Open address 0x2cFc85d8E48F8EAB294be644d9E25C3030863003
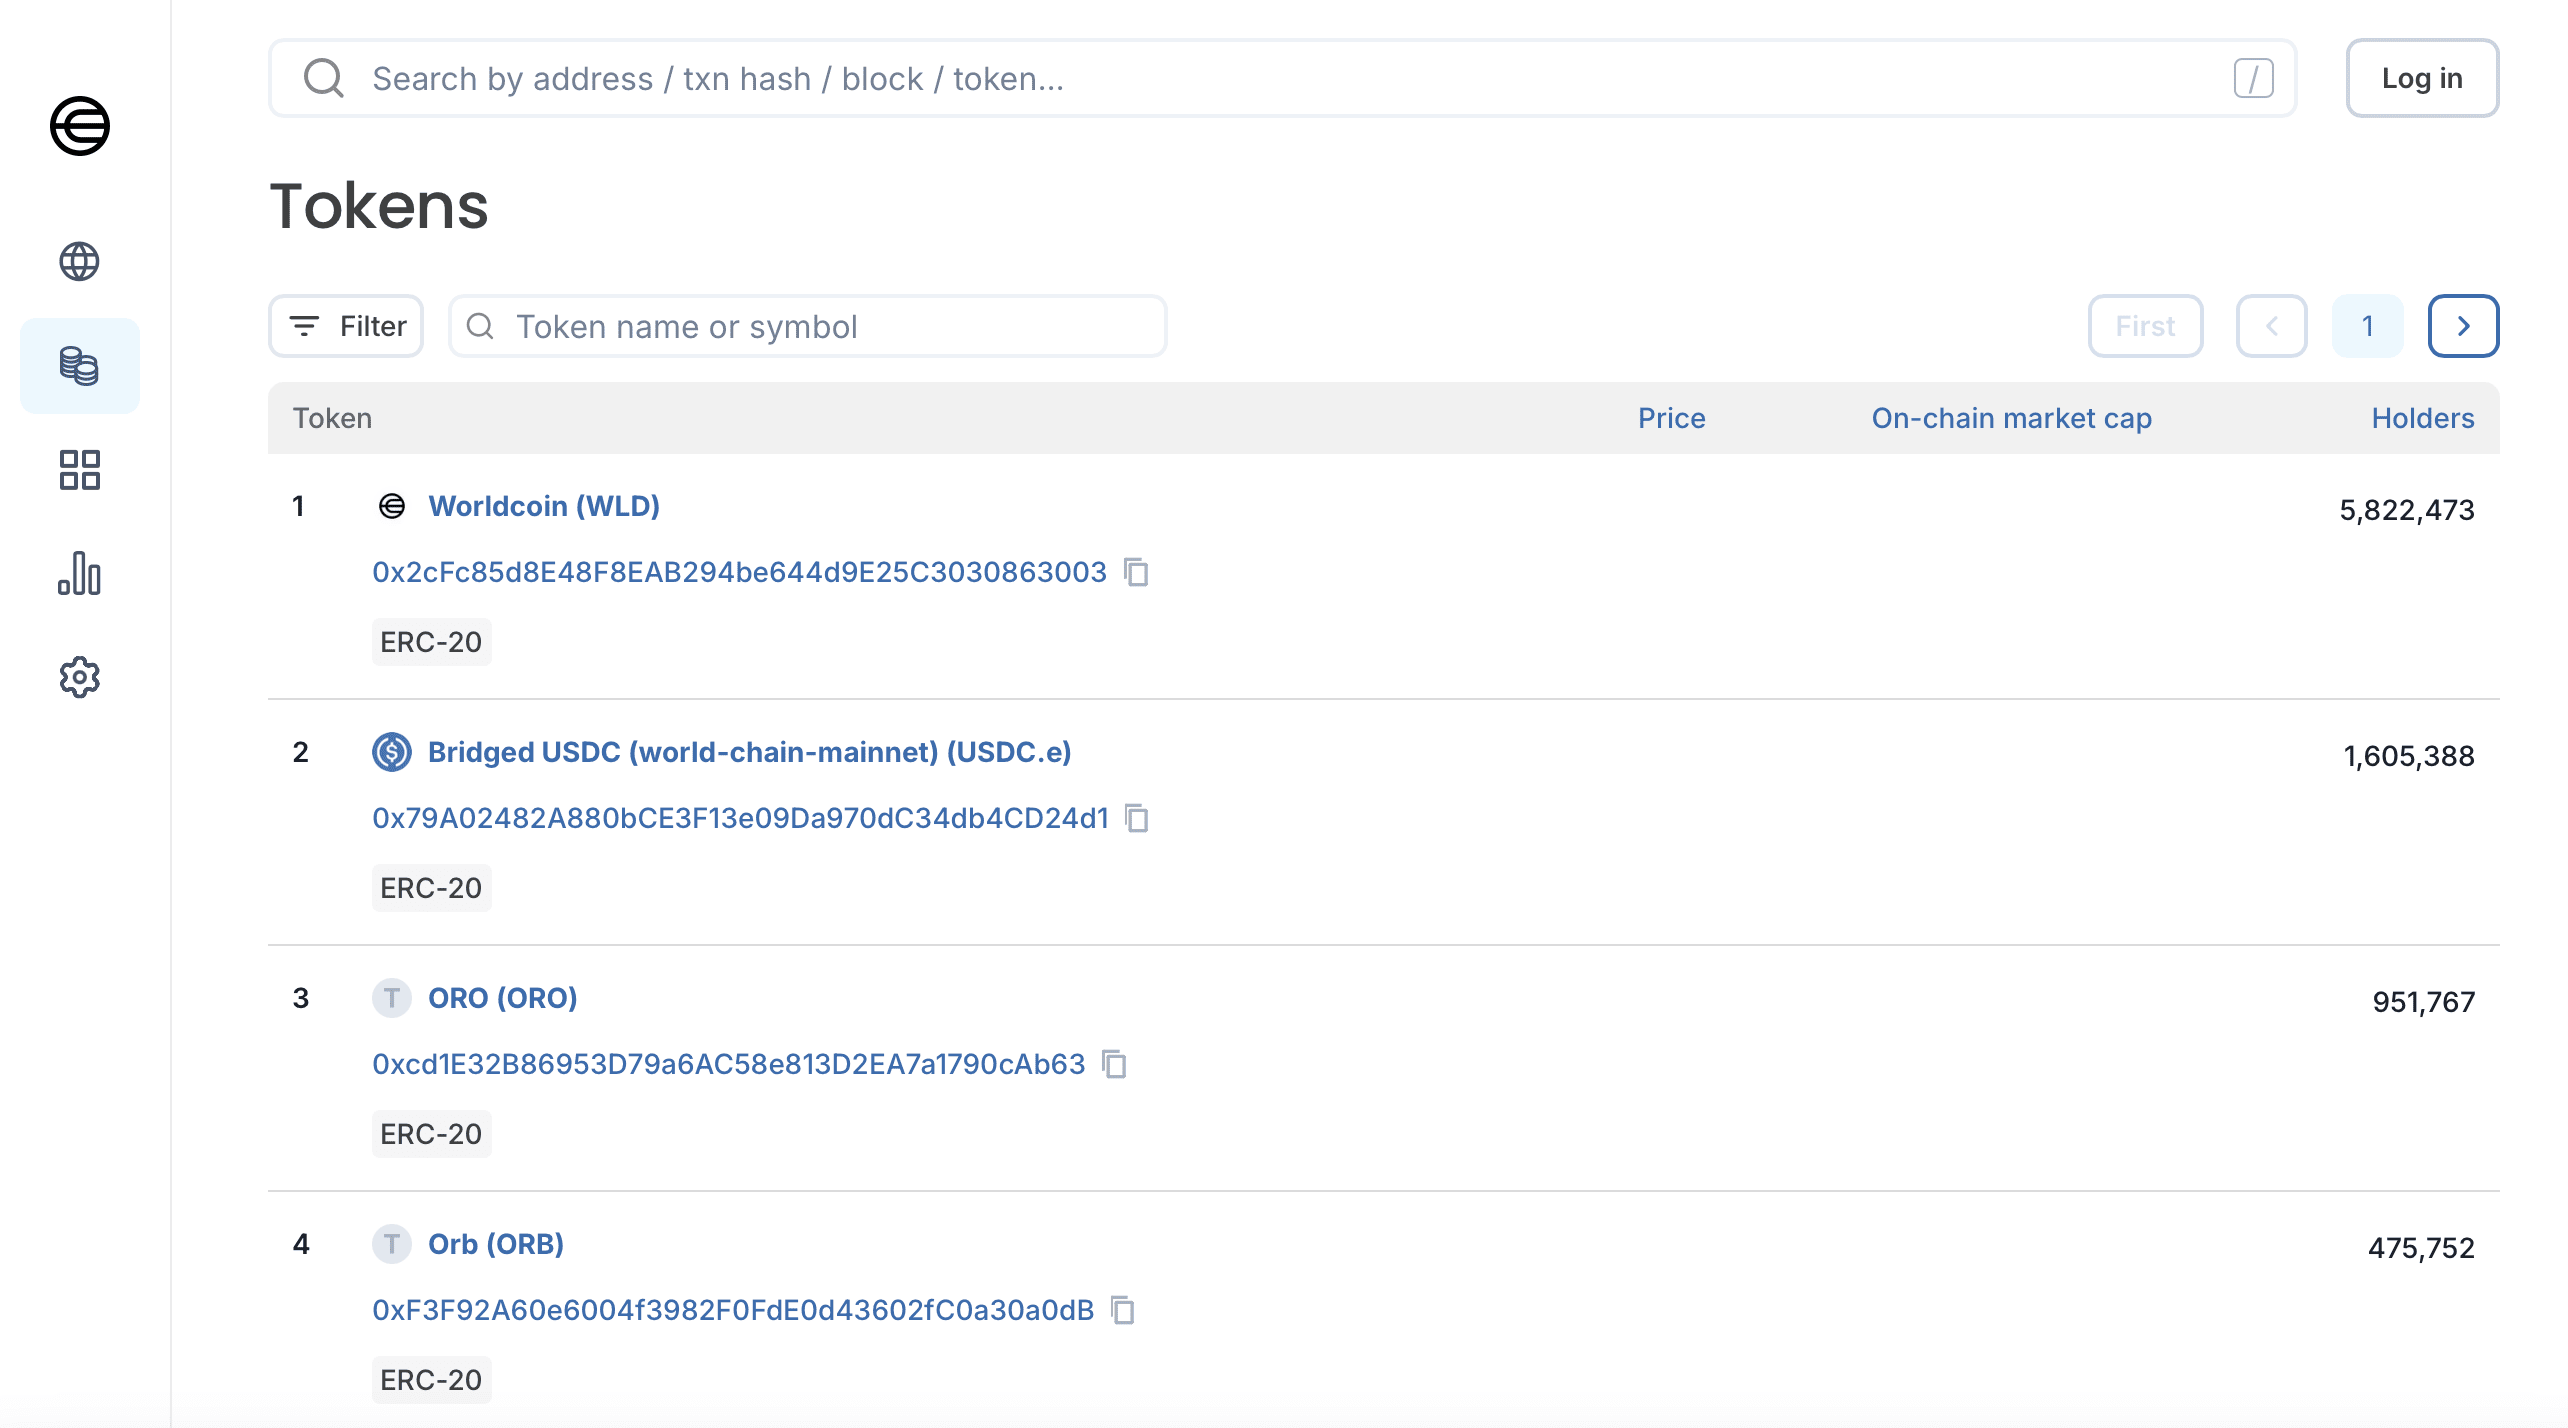The image size is (2568, 1428). 740,572
